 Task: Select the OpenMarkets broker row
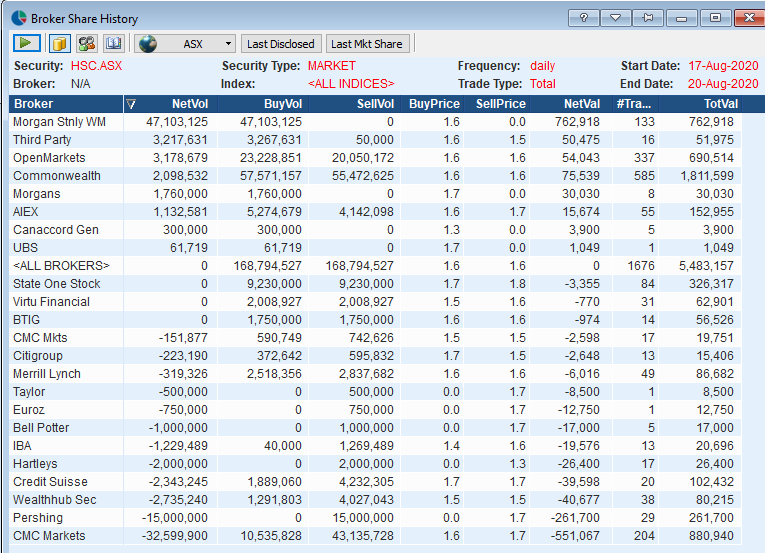(375, 158)
